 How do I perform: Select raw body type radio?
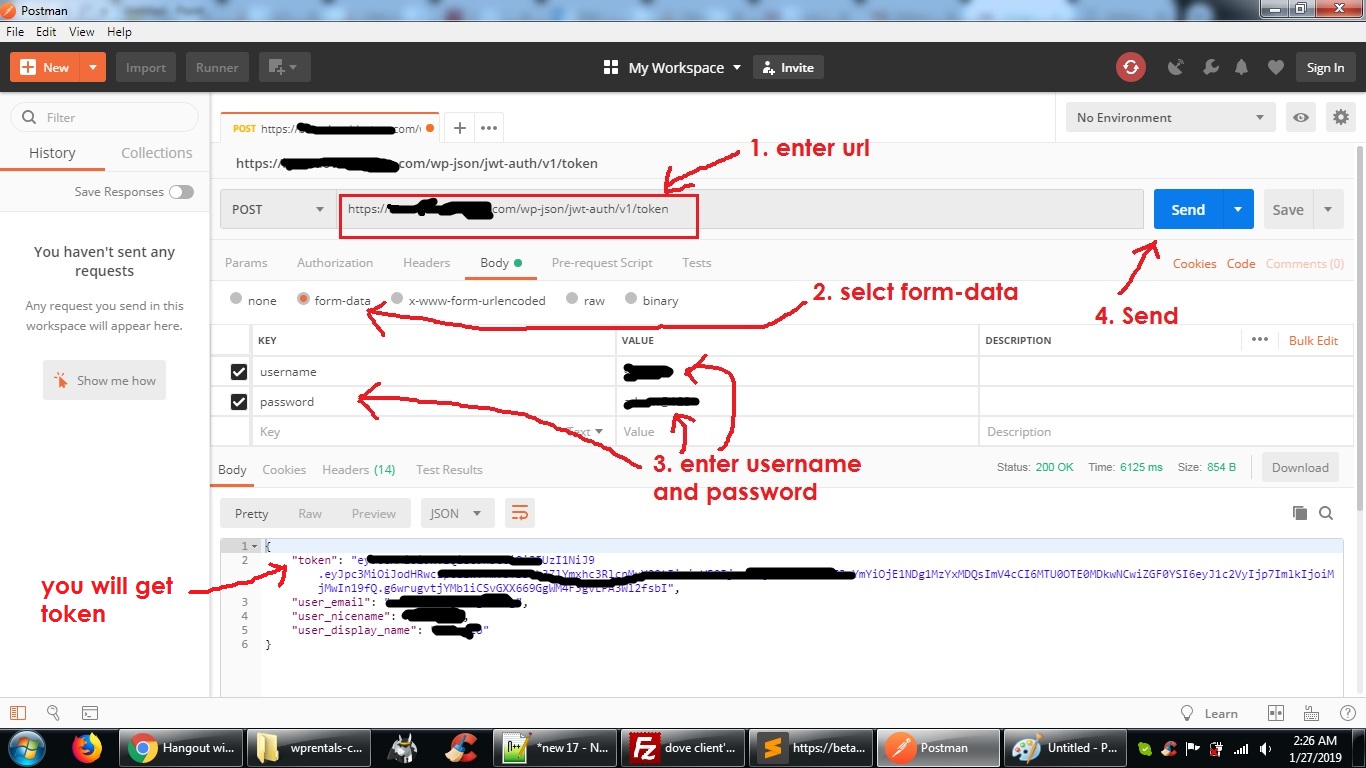572,299
